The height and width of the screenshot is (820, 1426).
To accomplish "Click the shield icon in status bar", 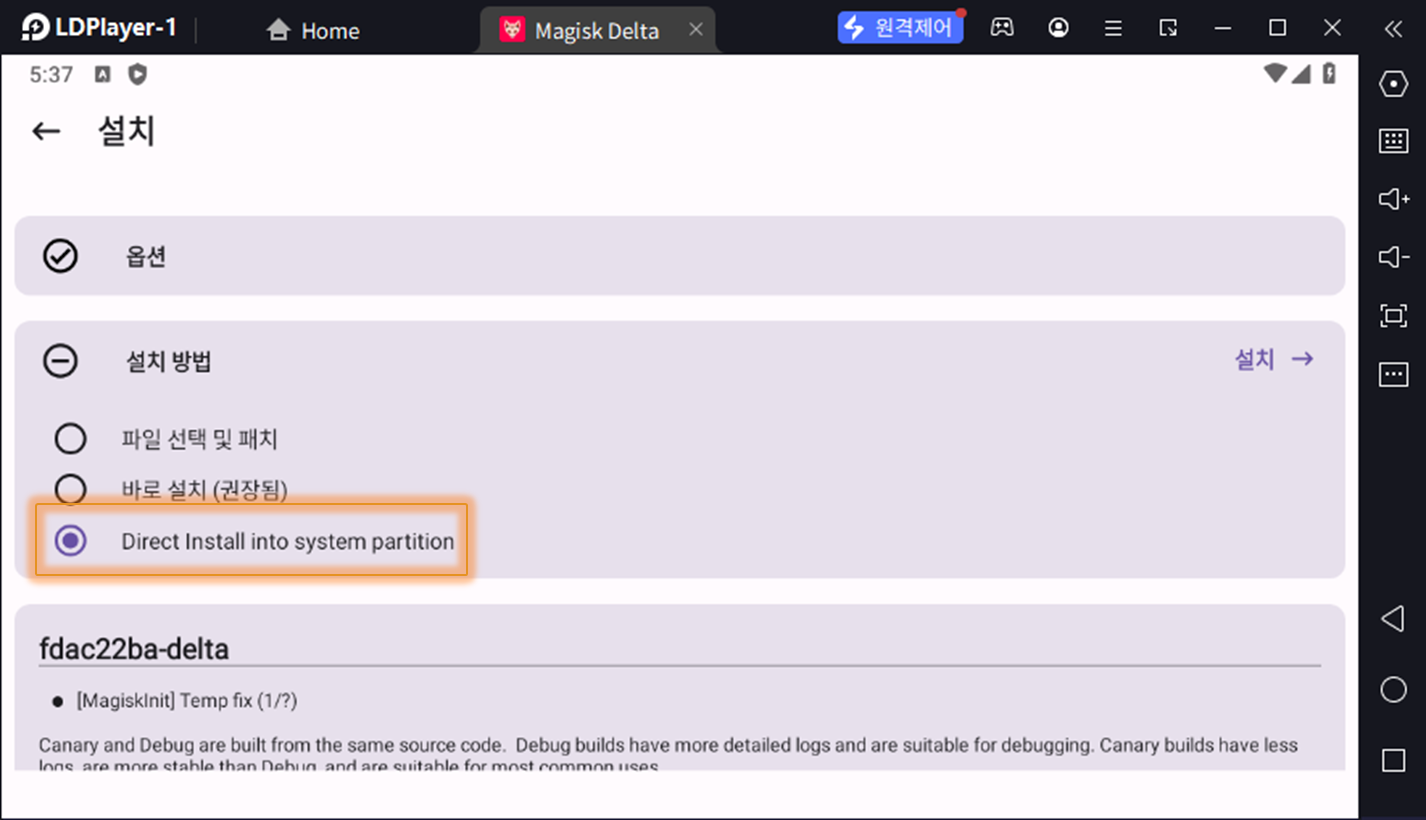I will [137, 74].
